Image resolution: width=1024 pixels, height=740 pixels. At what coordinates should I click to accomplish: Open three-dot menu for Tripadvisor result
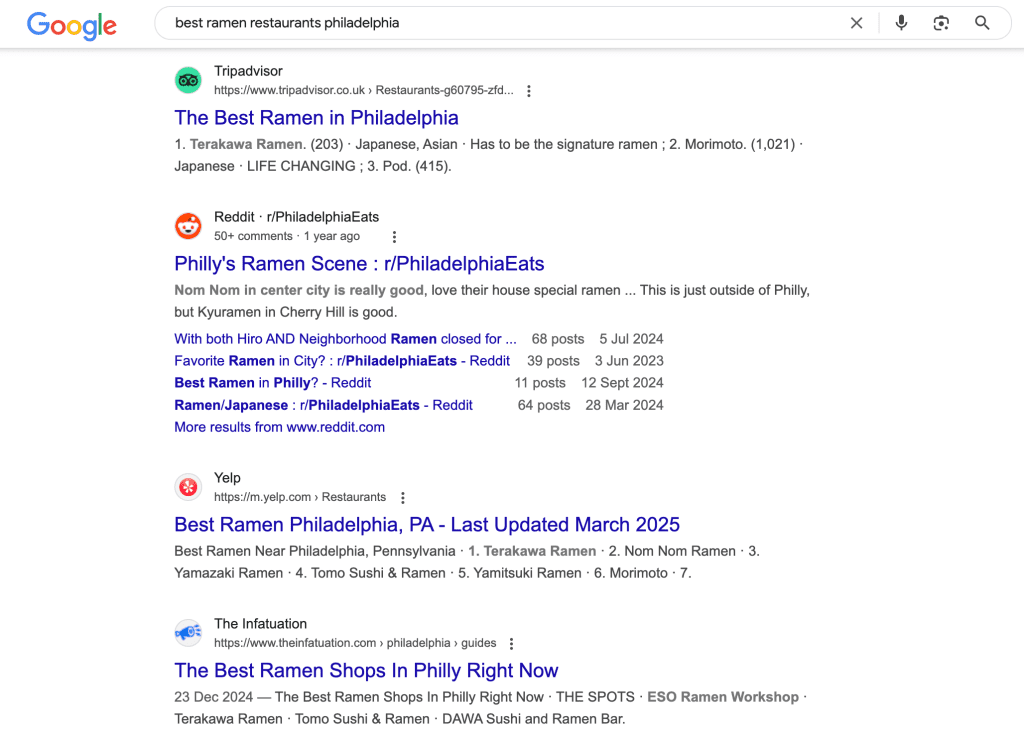[x=529, y=91]
